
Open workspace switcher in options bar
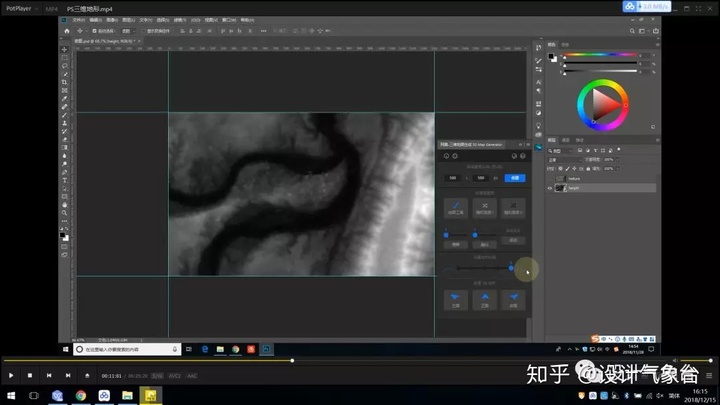tap(642, 31)
